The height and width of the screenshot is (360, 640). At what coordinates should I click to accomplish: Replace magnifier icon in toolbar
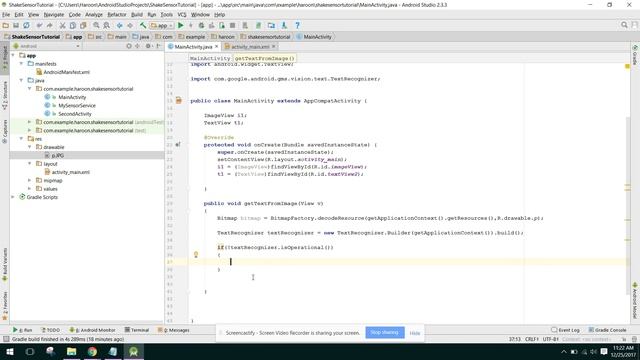pos(107,25)
